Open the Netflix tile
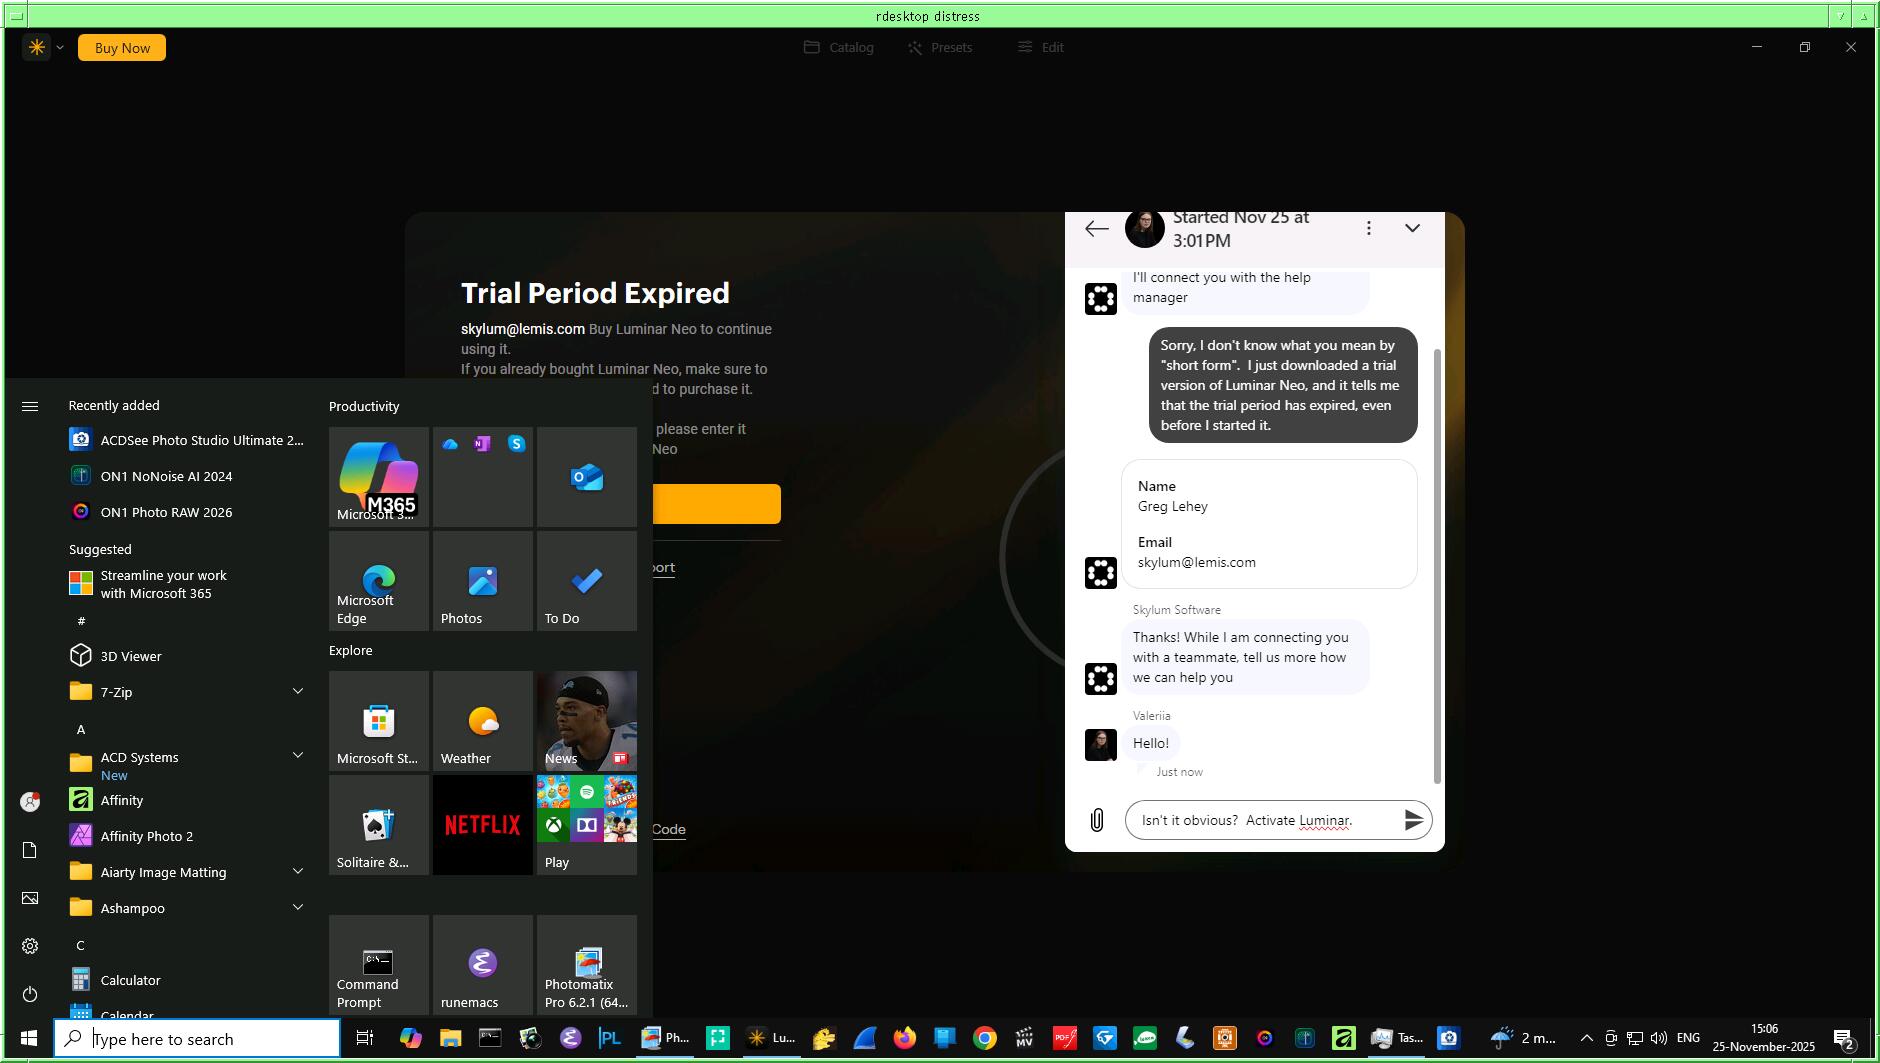This screenshot has width=1880, height=1063. [482, 824]
